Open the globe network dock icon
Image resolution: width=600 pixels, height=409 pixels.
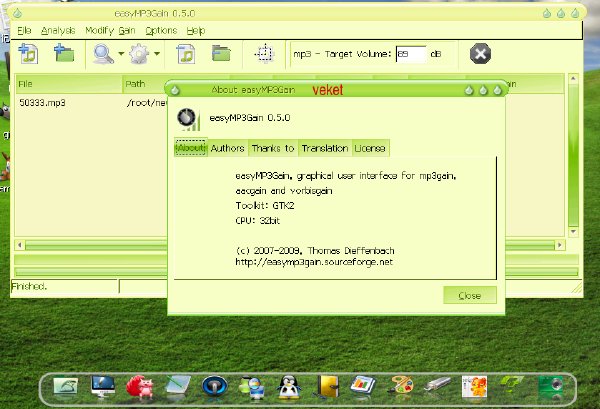point(251,387)
